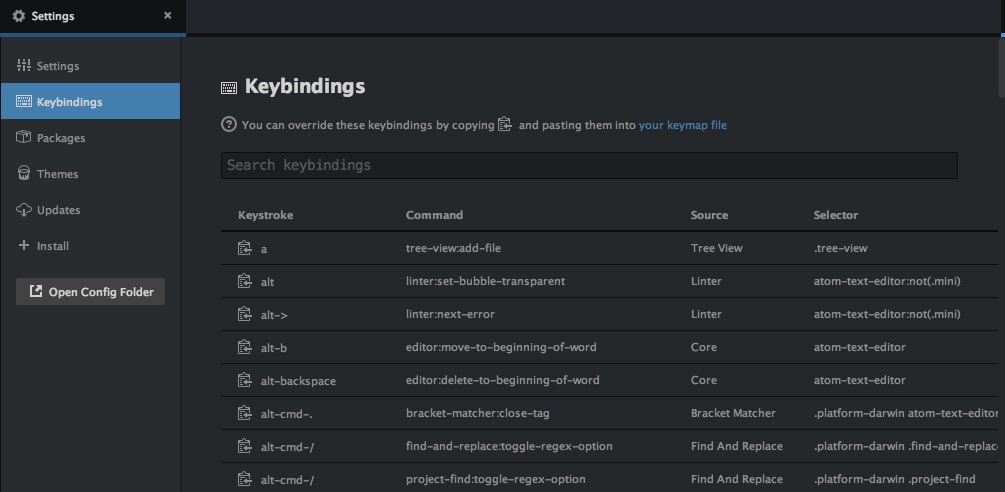
Task: Click the Keystroke column header
Action: click(265, 215)
